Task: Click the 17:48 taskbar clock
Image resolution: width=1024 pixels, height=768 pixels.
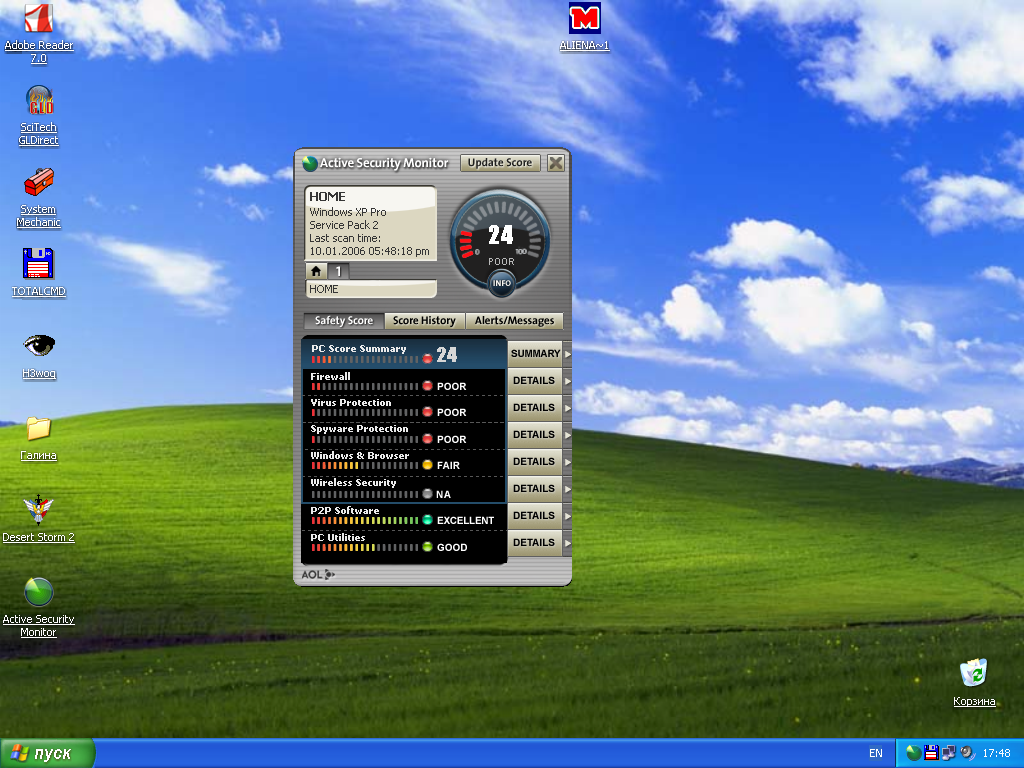Action: [997, 754]
